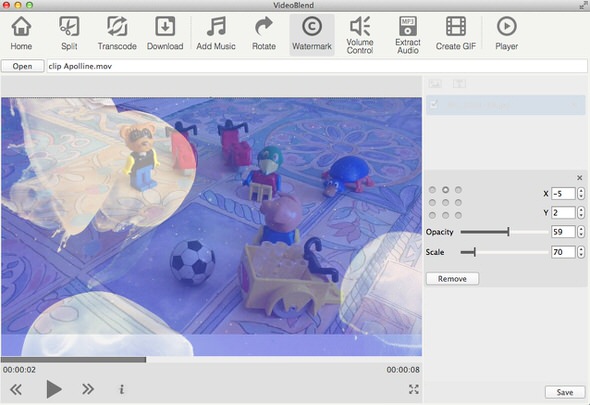Click the Y offset value field
This screenshot has width=590, height=405.
point(563,213)
